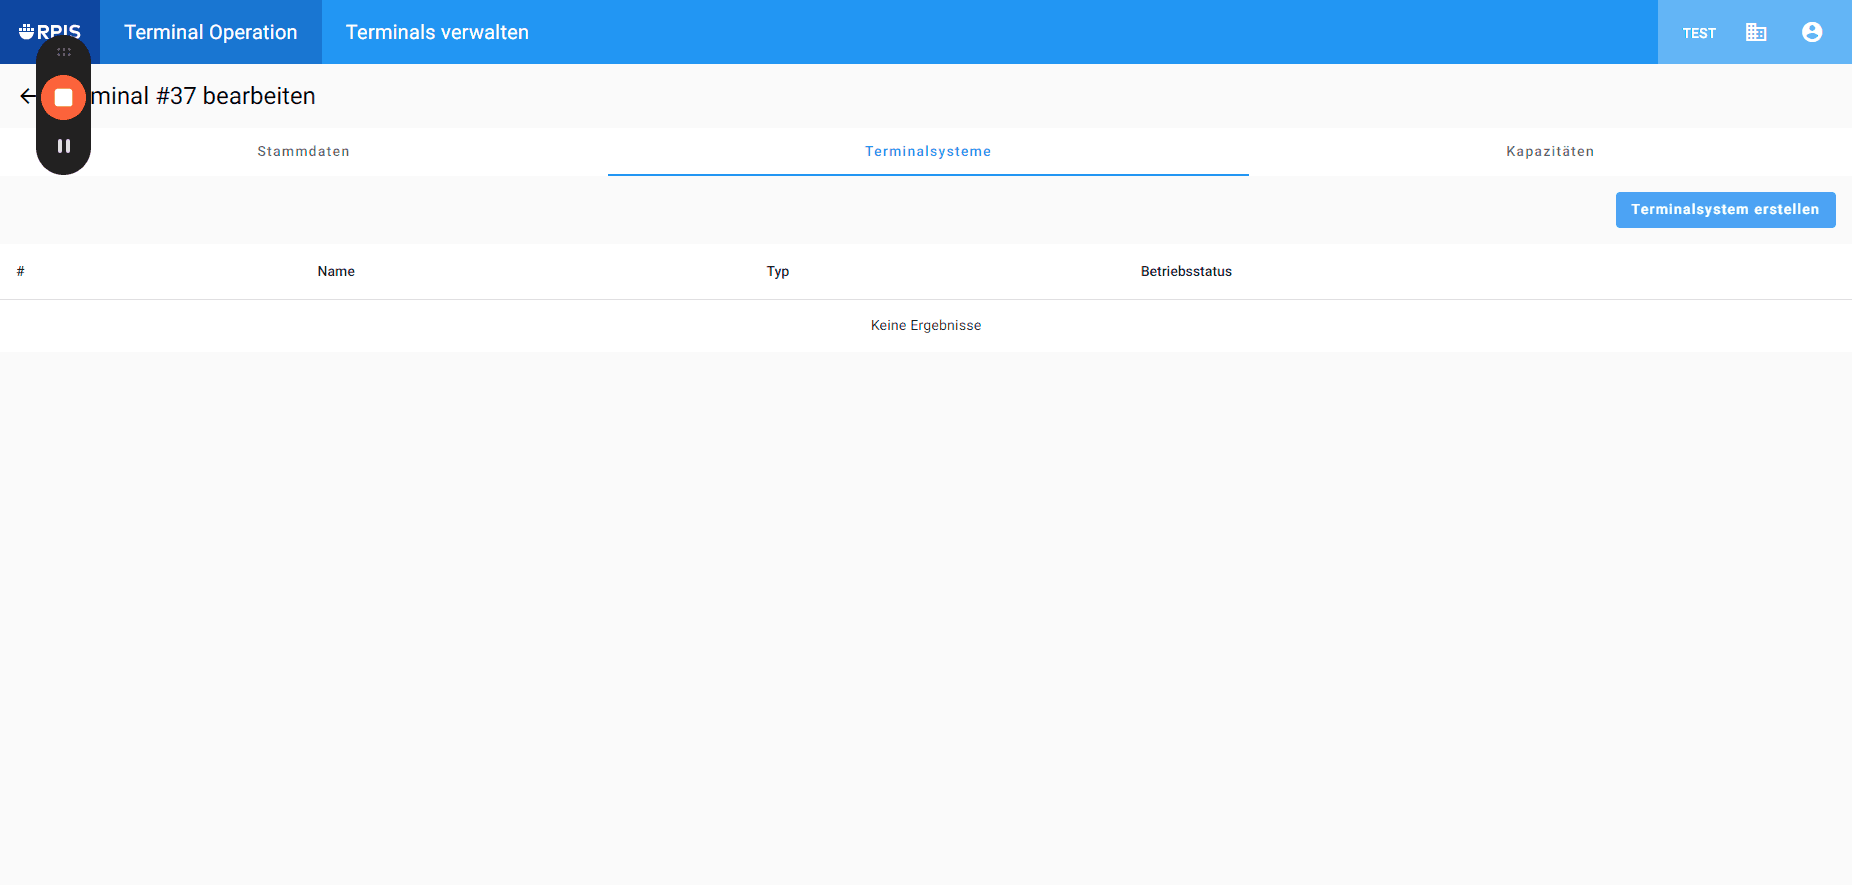Switch to the Stammdaten tab
The height and width of the screenshot is (885, 1852).
304,151
